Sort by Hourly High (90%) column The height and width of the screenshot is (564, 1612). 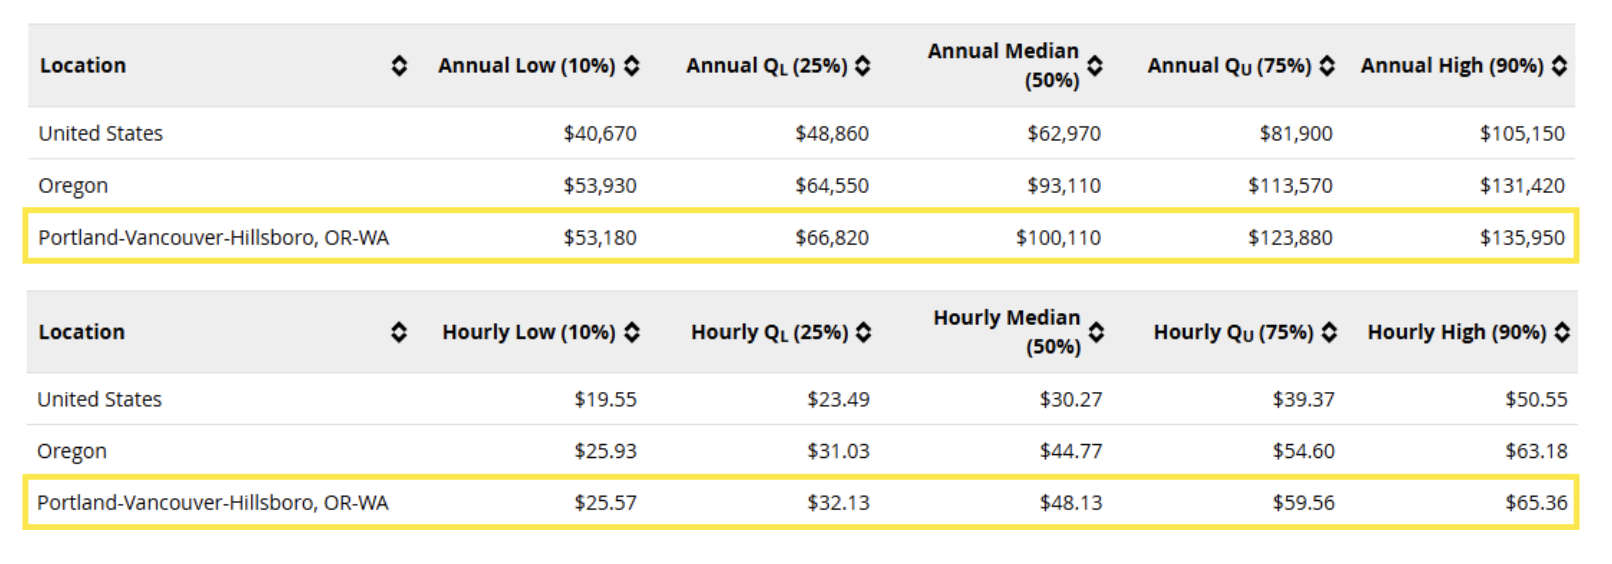point(1562,333)
